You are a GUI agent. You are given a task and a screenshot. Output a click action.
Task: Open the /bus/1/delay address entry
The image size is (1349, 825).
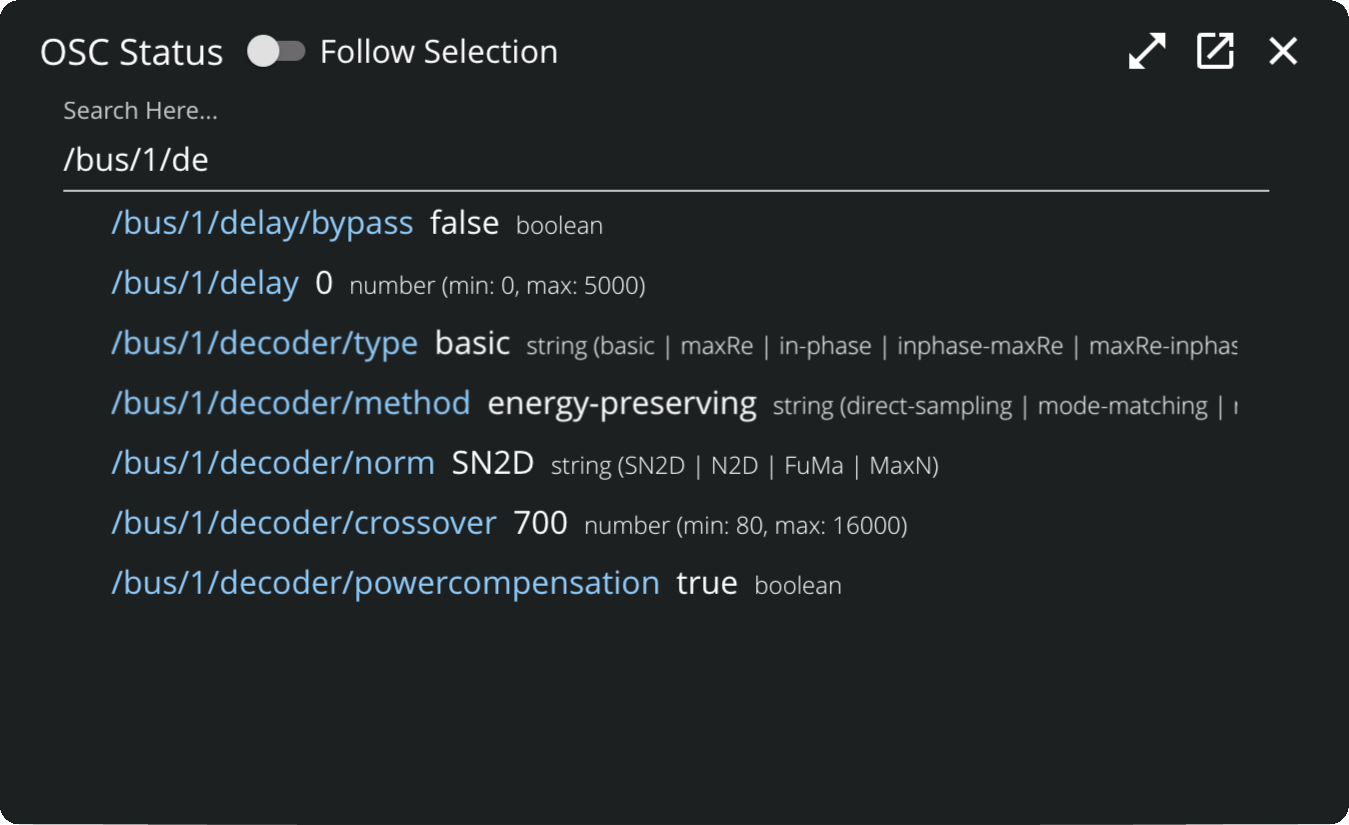205,284
